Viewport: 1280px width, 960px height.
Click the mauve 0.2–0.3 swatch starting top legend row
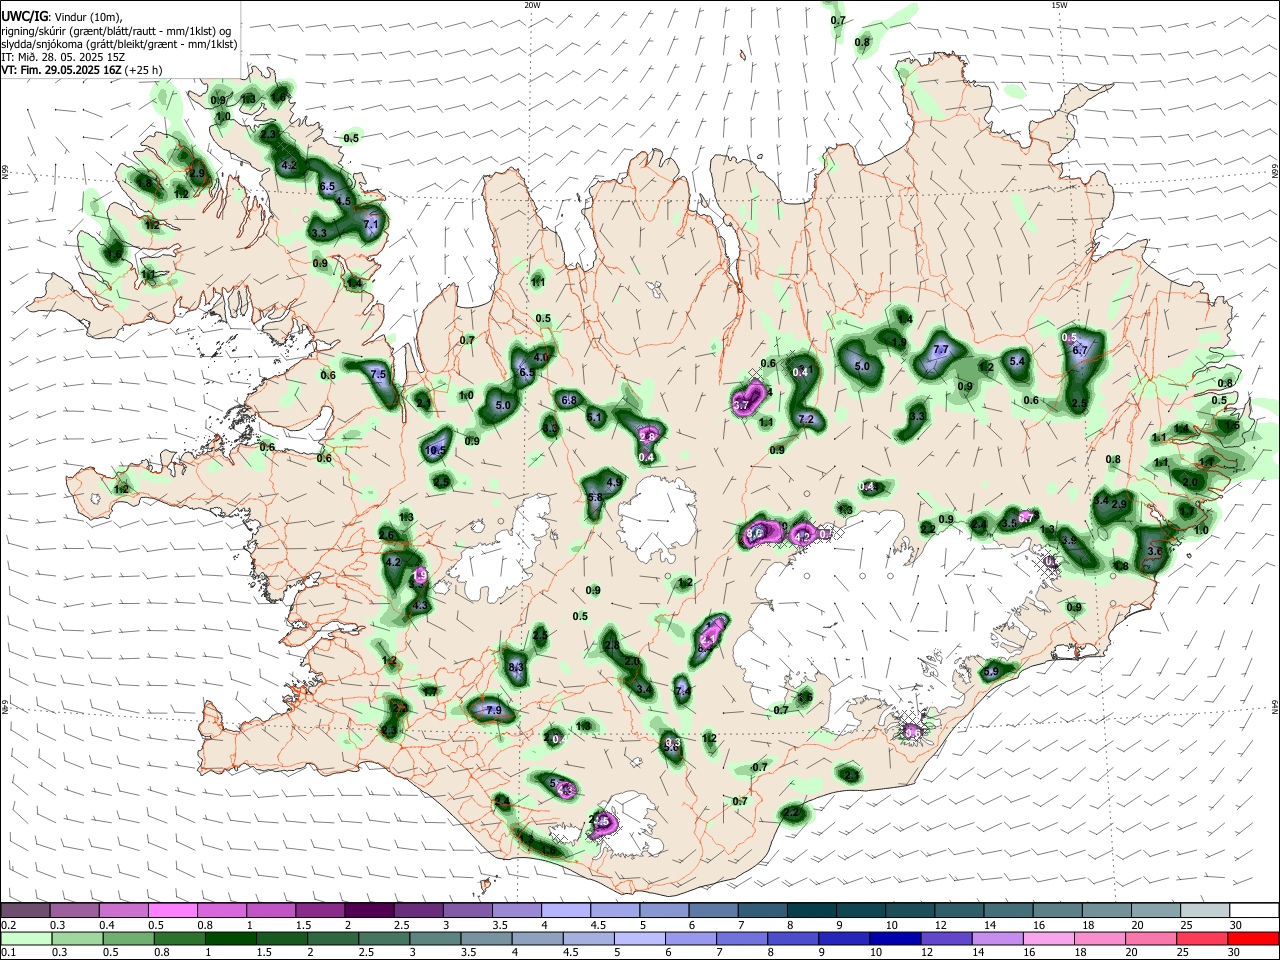pyautogui.click(x=25, y=911)
